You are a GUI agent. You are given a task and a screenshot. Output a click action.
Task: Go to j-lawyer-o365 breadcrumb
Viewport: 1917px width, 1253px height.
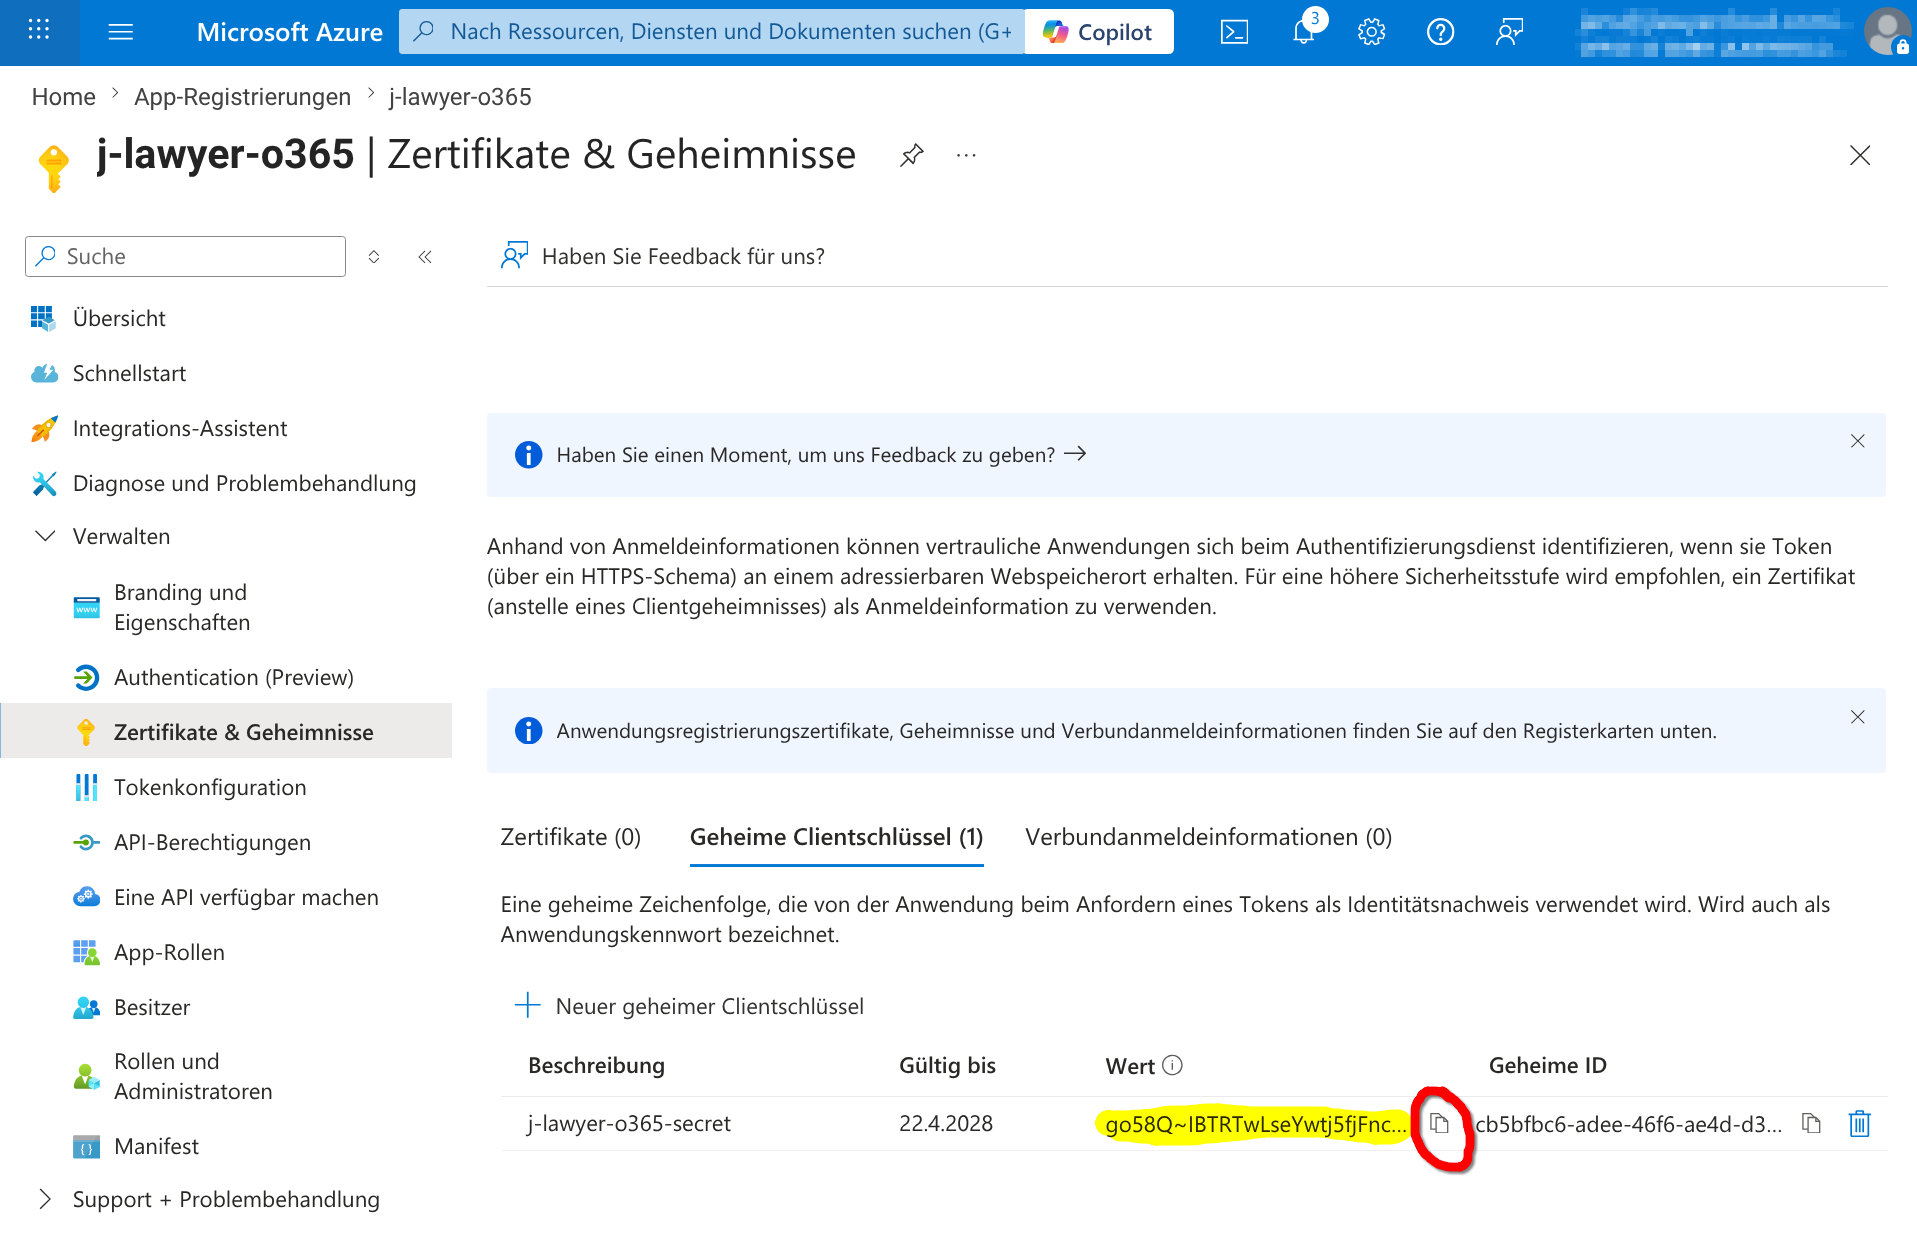click(x=460, y=97)
